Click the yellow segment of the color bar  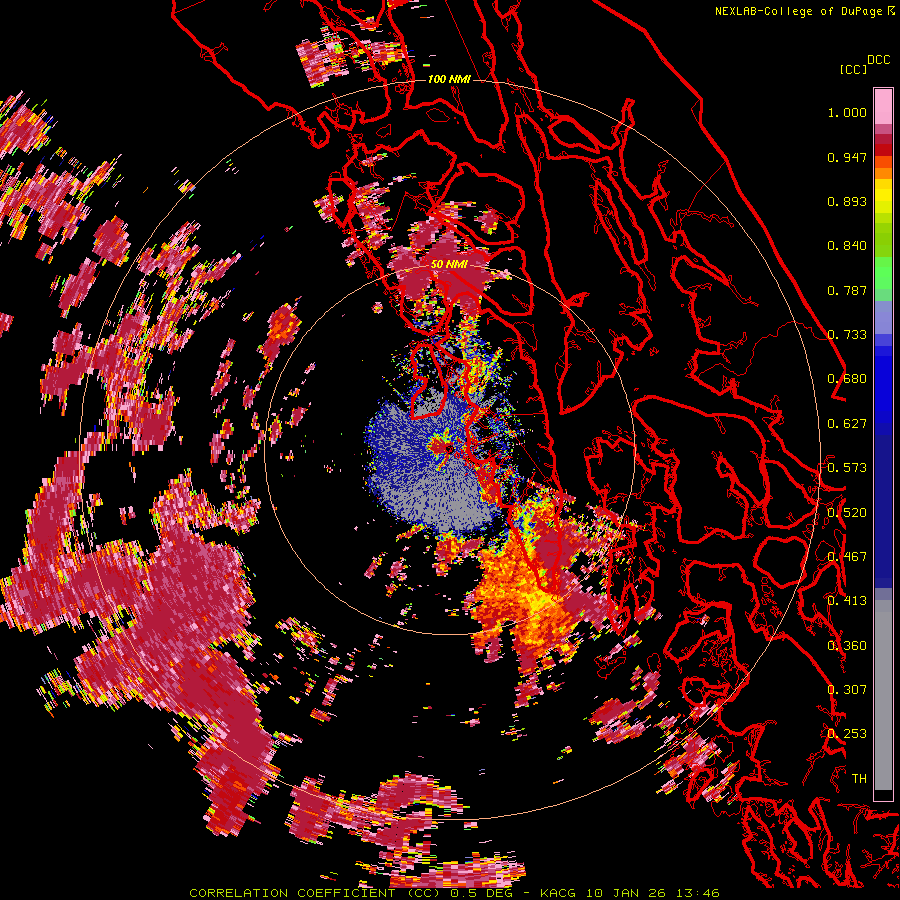click(x=883, y=196)
